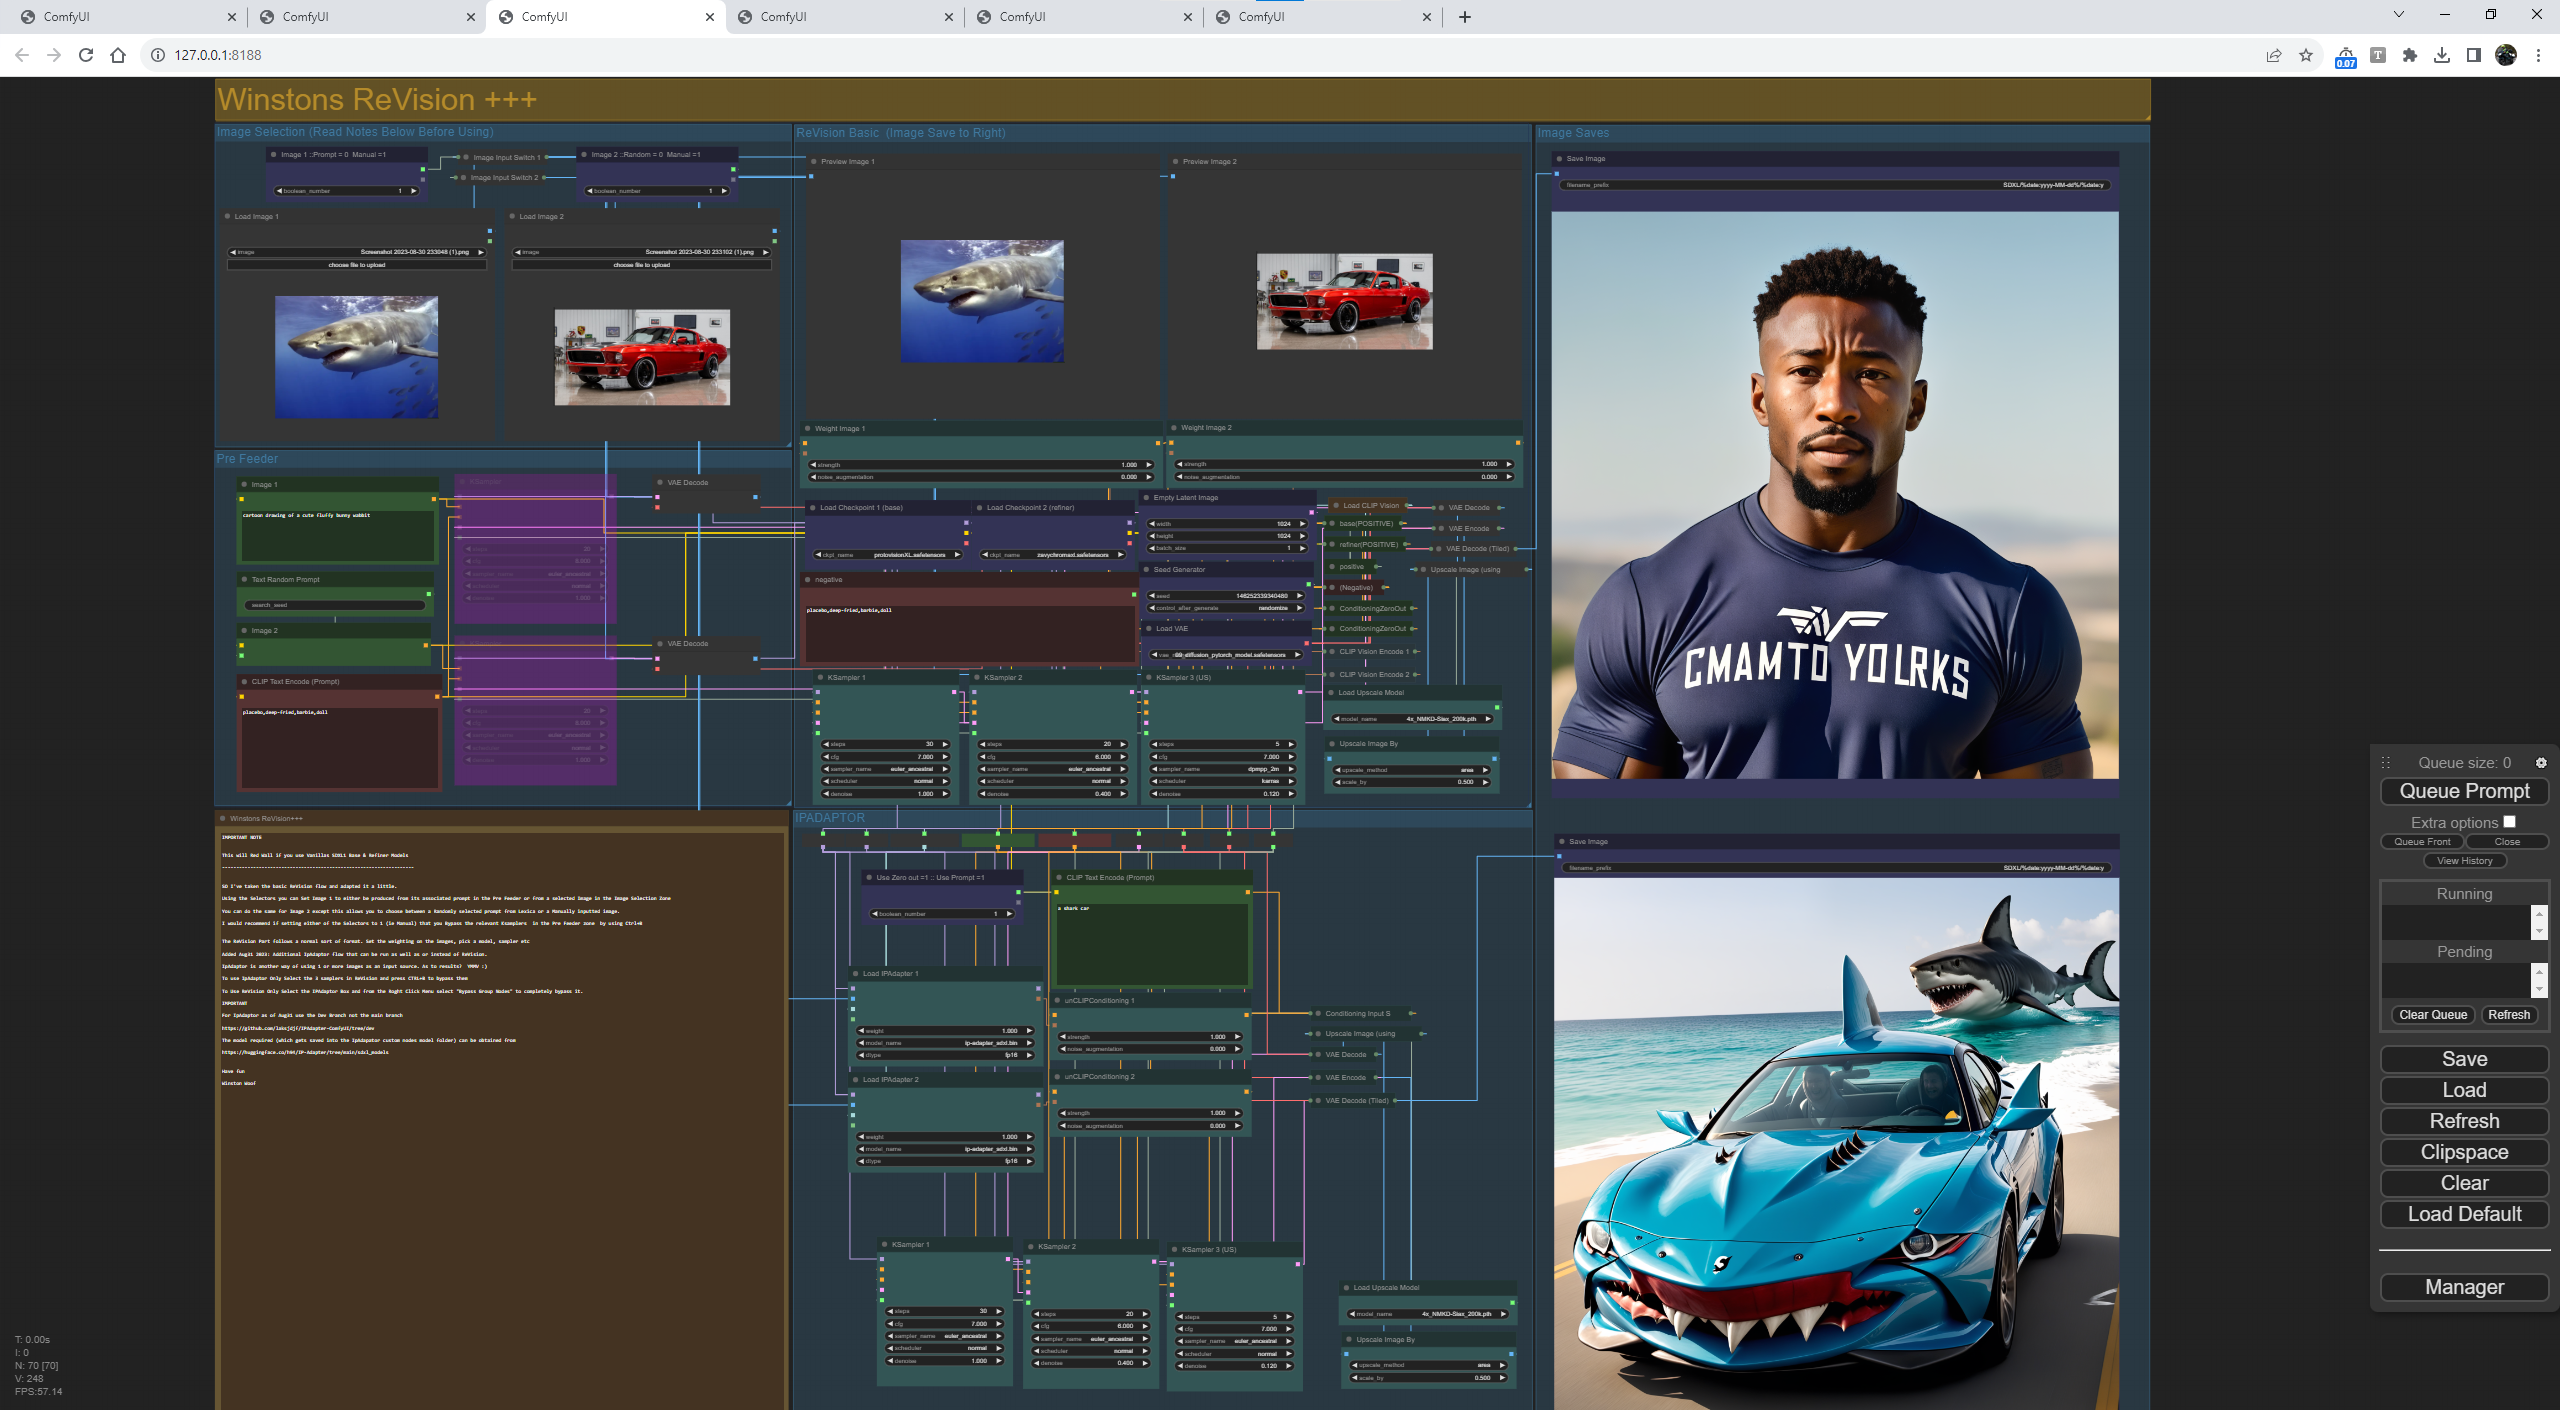Screen dimensions: 2560x1410
Task: Open ckpt_name dropdown in Load Checkpoint 1 (base)
Action: pos(889,555)
